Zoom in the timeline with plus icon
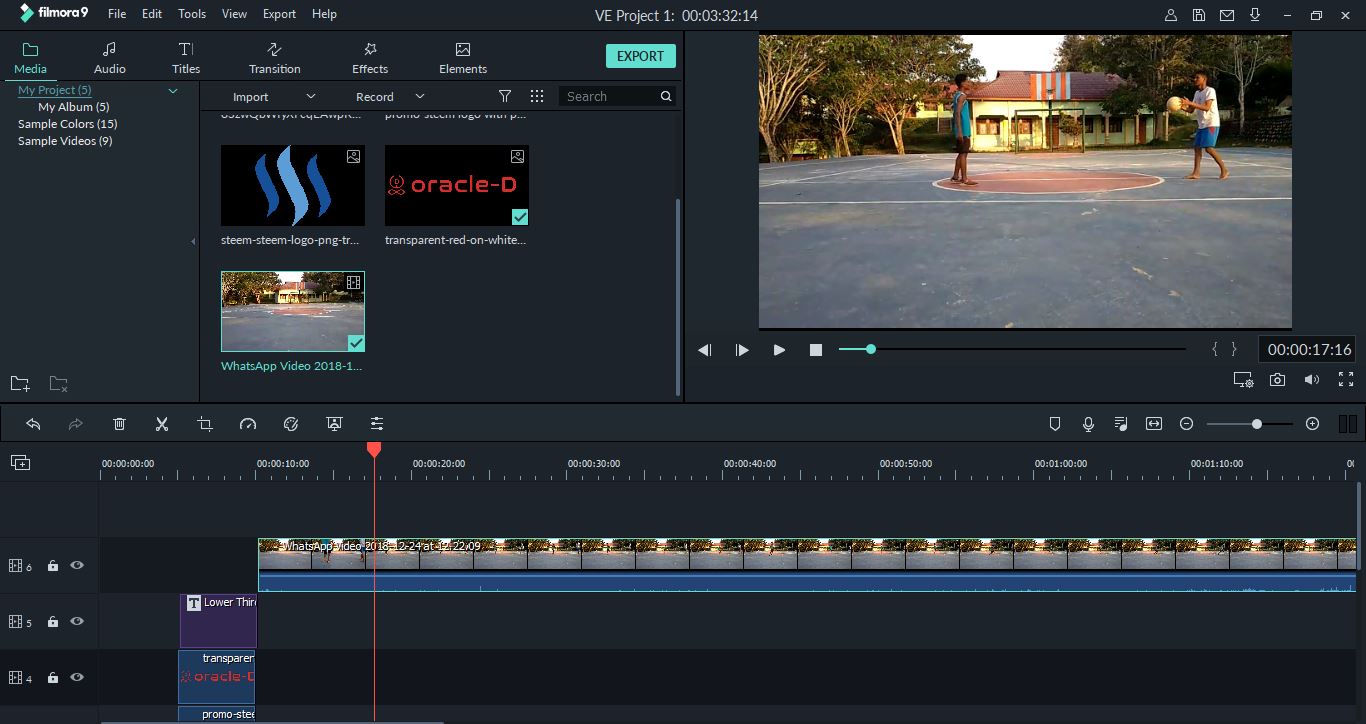1366x724 pixels. (1313, 424)
